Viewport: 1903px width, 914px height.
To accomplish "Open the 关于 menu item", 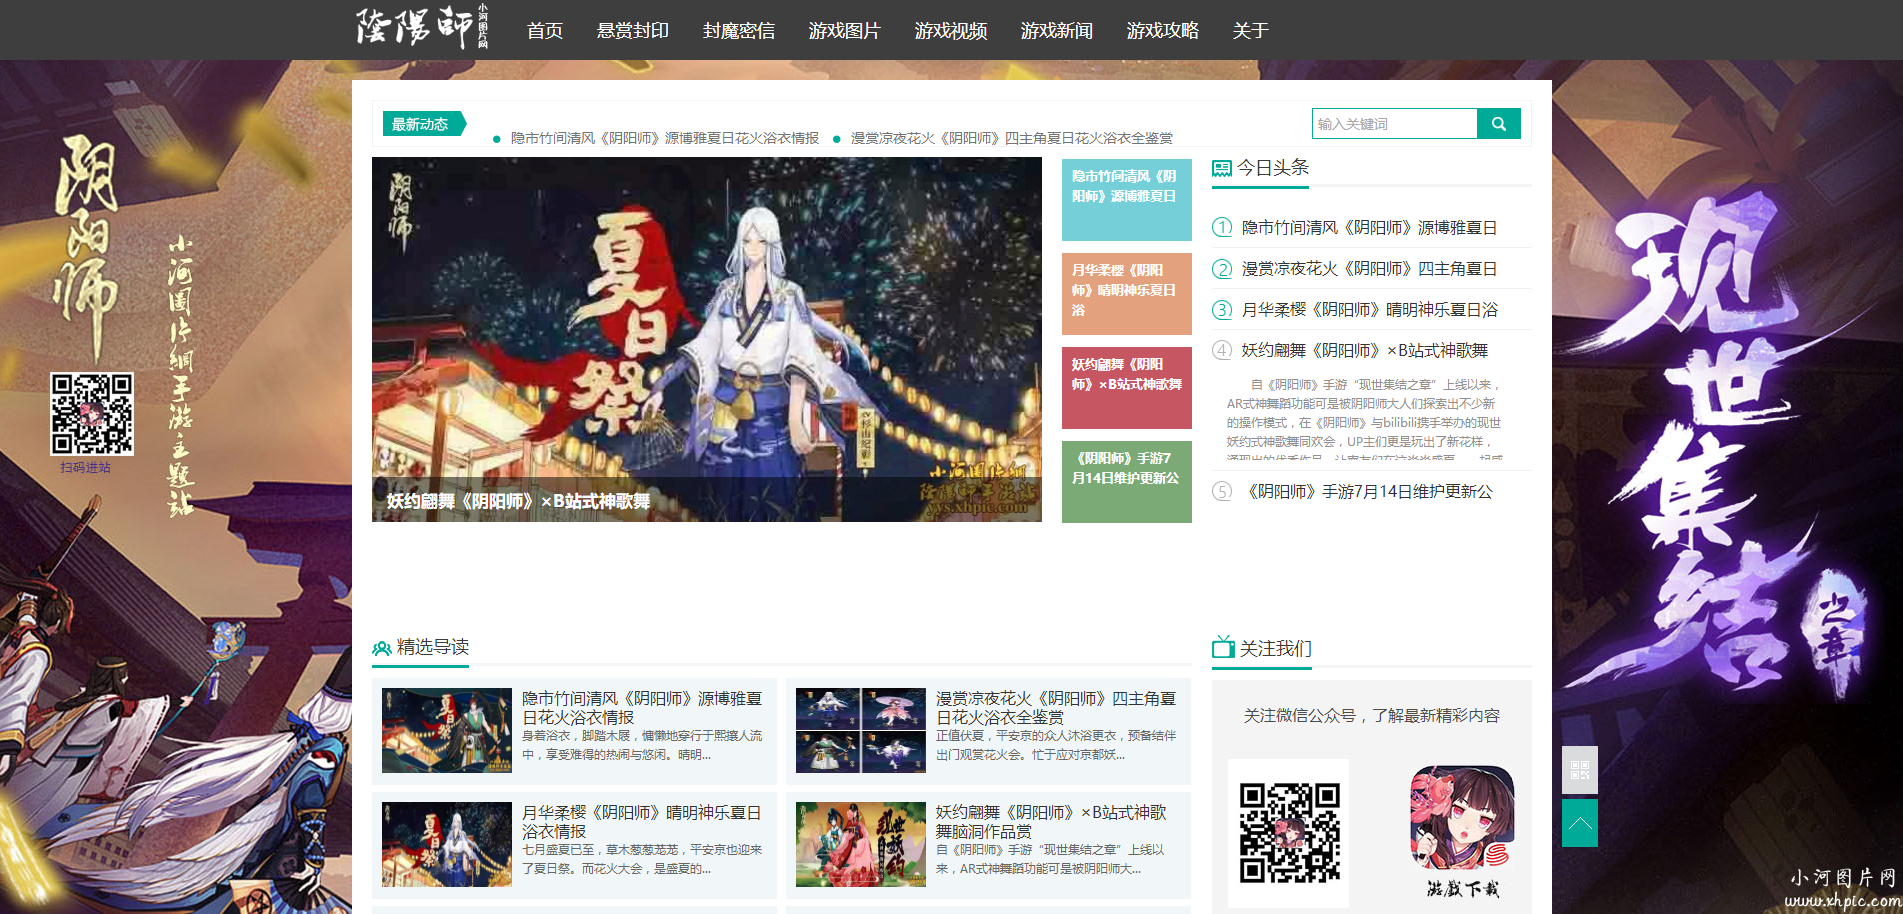I will [1251, 31].
